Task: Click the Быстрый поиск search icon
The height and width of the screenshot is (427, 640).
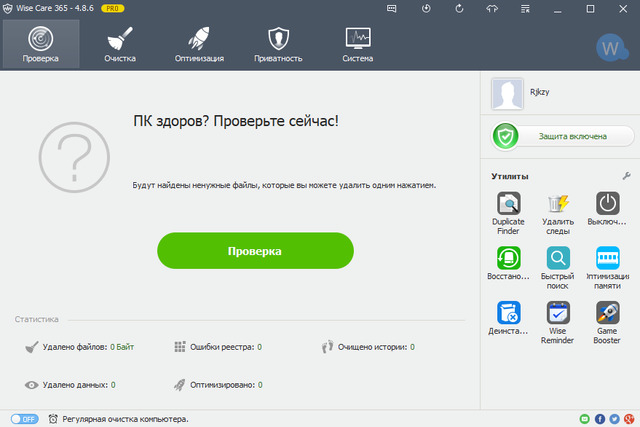Action: pyautogui.click(x=557, y=260)
